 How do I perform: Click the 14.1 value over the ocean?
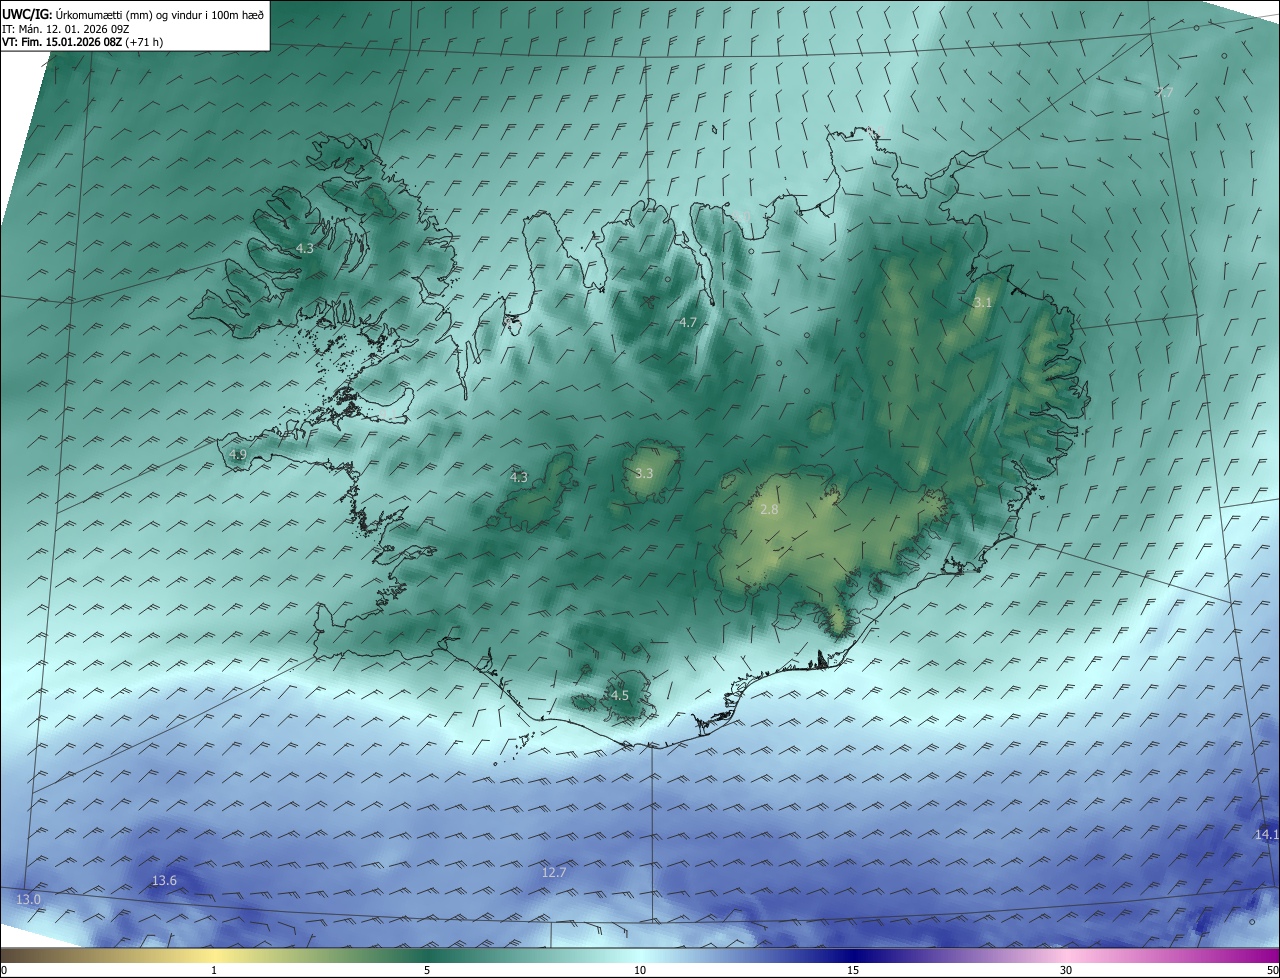click(x=1266, y=834)
